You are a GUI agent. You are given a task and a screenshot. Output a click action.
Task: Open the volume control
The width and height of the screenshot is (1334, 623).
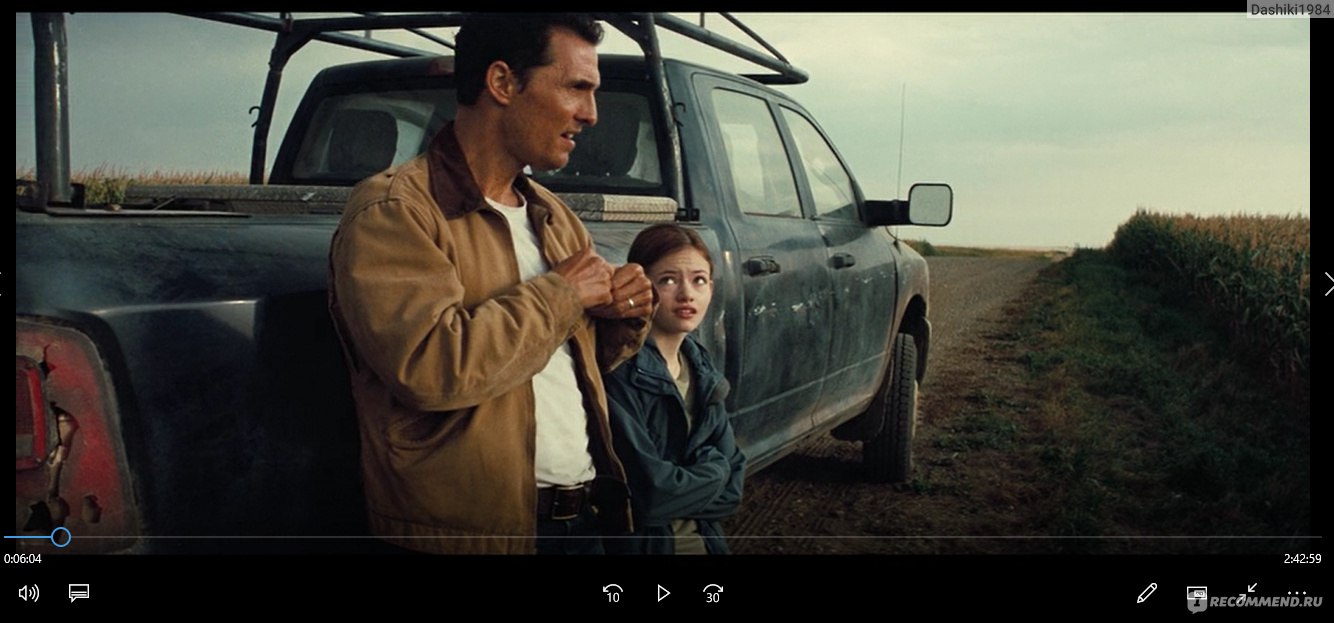(x=29, y=593)
